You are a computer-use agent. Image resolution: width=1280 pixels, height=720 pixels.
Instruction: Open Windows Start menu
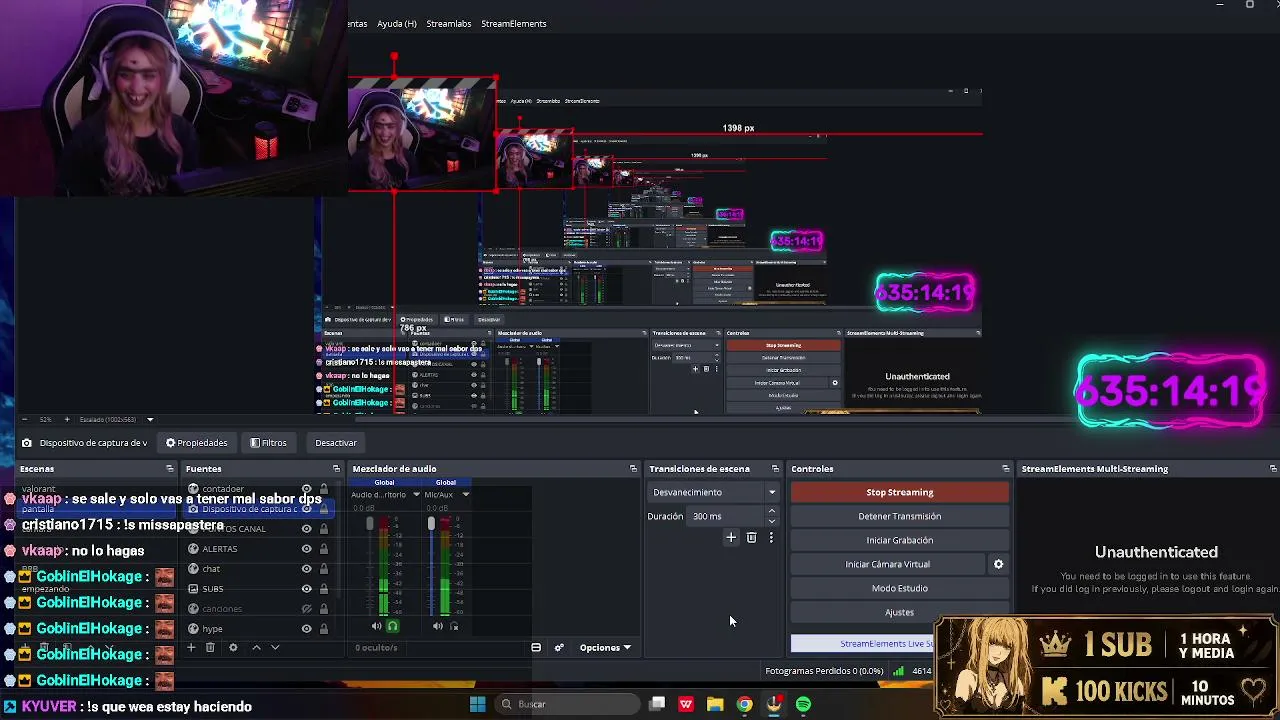click(477, 704)
